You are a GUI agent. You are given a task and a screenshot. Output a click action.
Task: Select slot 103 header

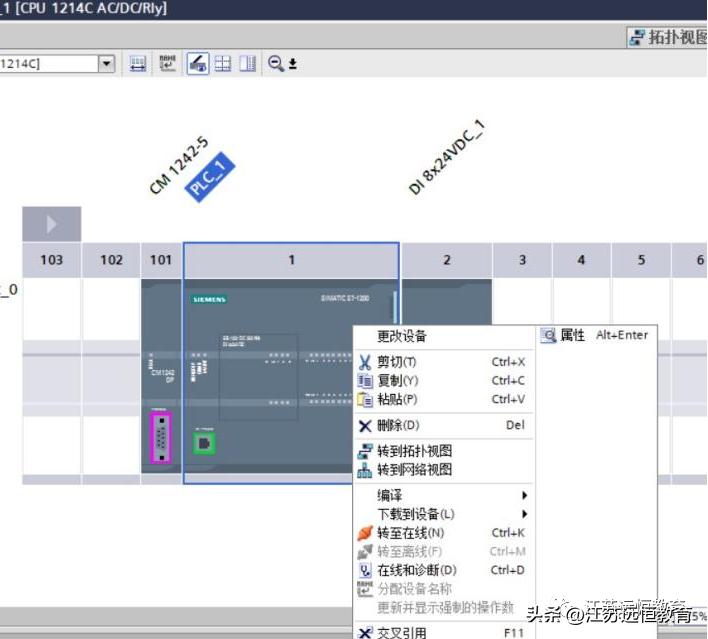(x=51, y=260)
